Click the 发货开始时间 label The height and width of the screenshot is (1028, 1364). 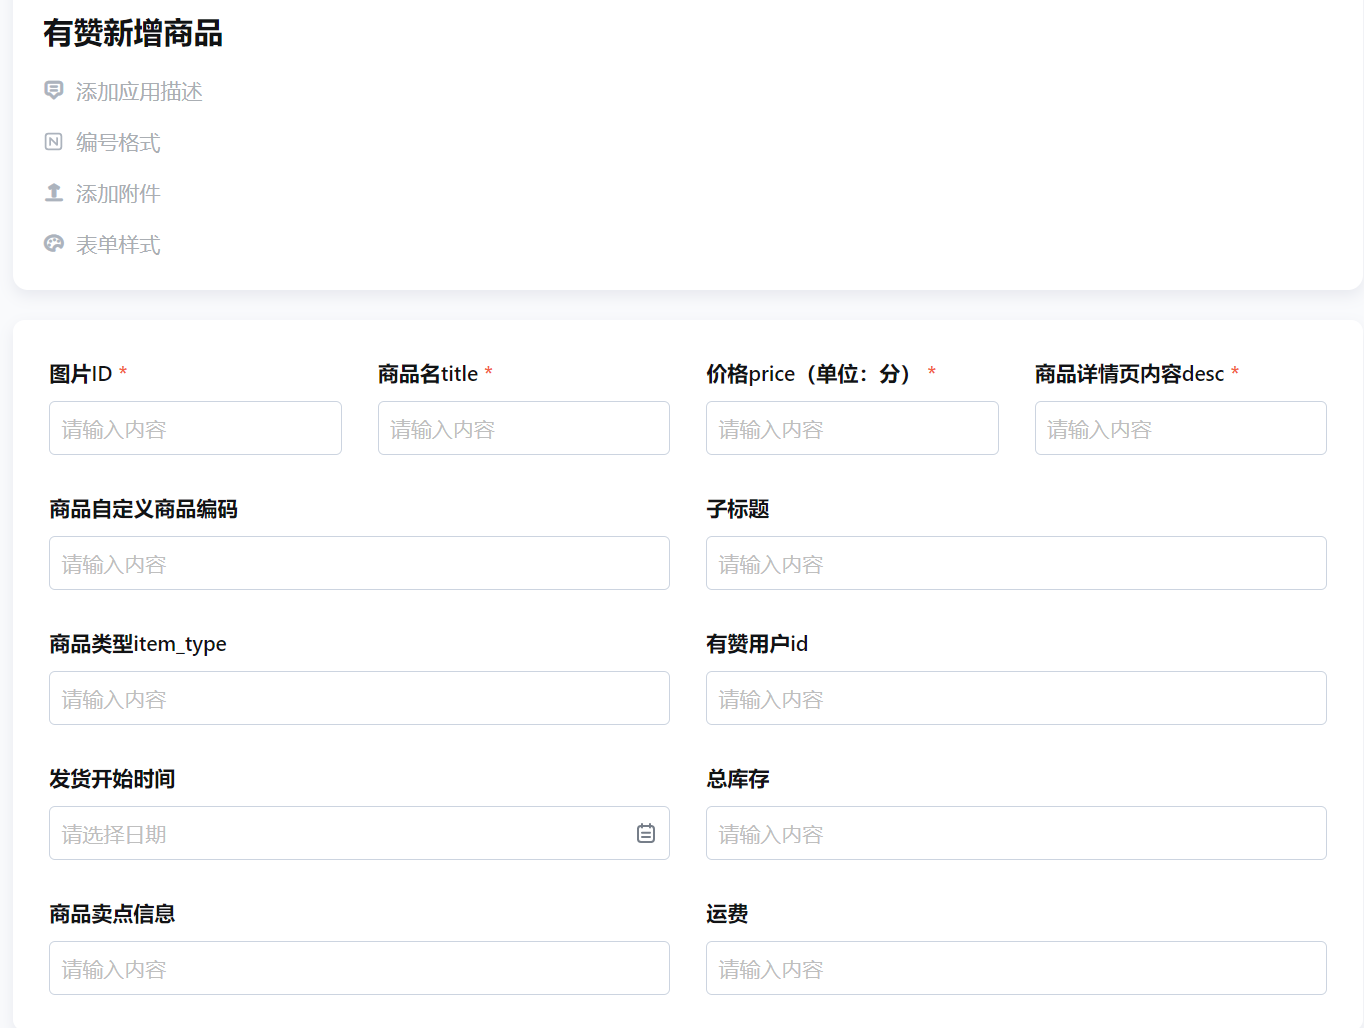tap(112, 779)
